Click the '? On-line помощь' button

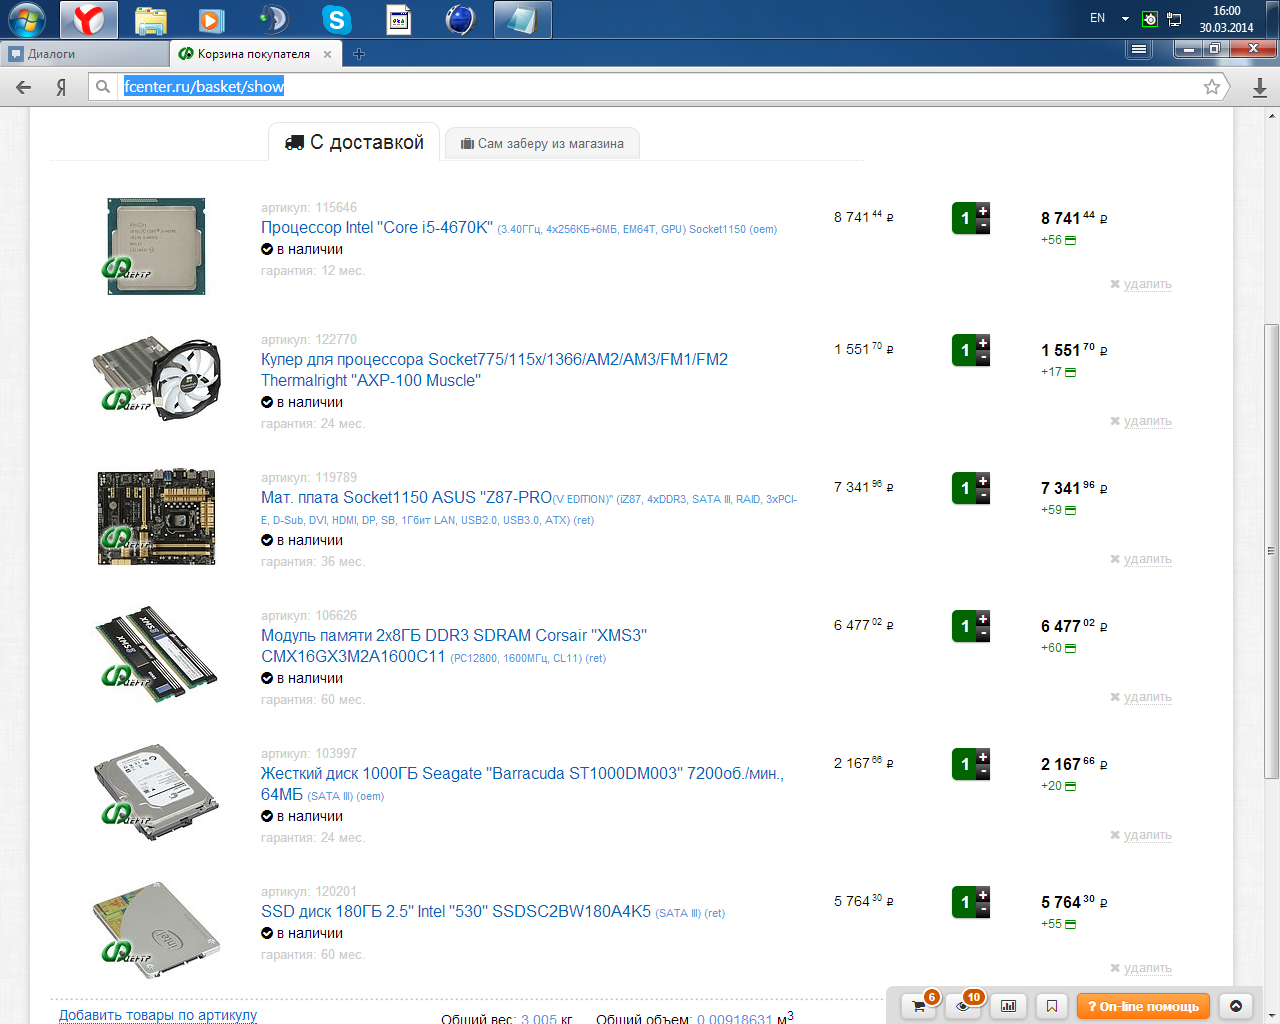tap(1143, 1006)
